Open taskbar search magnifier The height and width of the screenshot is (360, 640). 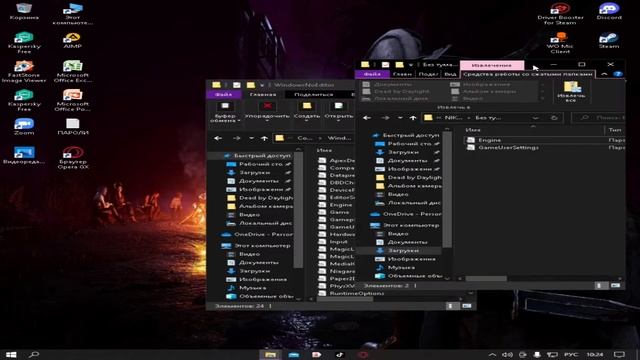pyautogui.click(x=34, y=354)
